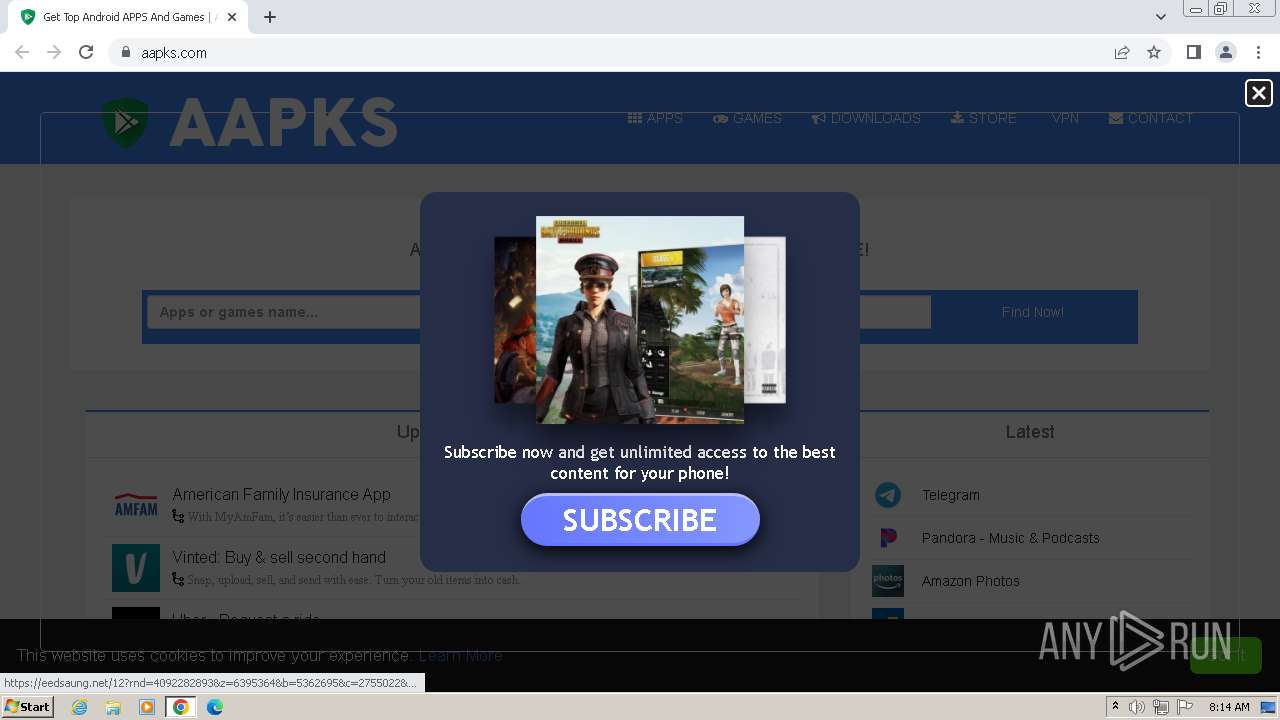Click the AMFAM app icon
1280x720 pixels.
136,505
